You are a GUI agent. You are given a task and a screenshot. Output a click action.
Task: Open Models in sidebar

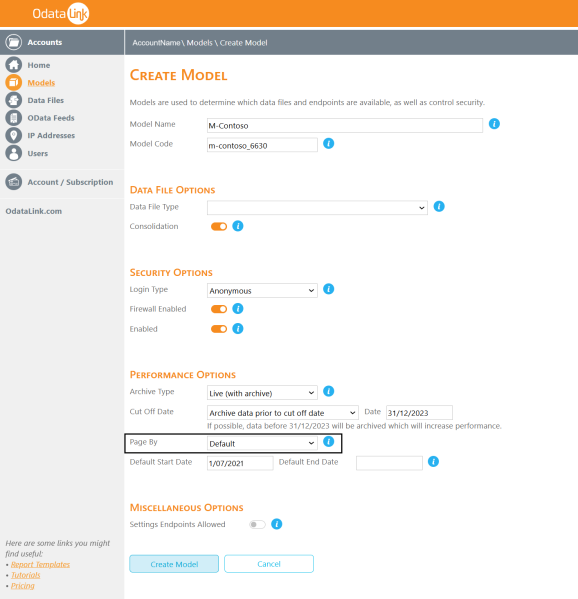click(x=41, y=83)
